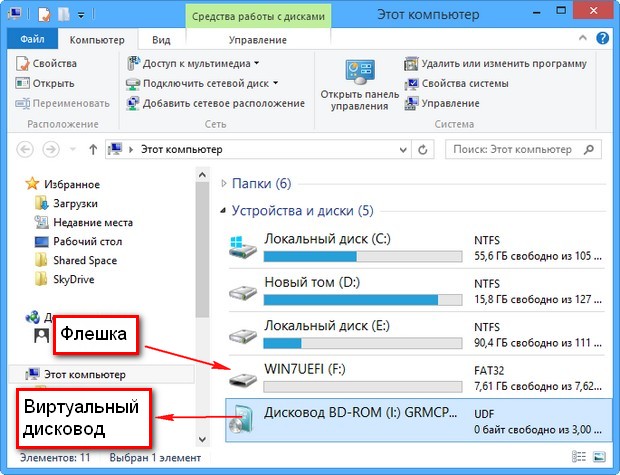Select Избранное in the navigation pane
Viewport: 620px width, 475px height.
click(63, 184)
